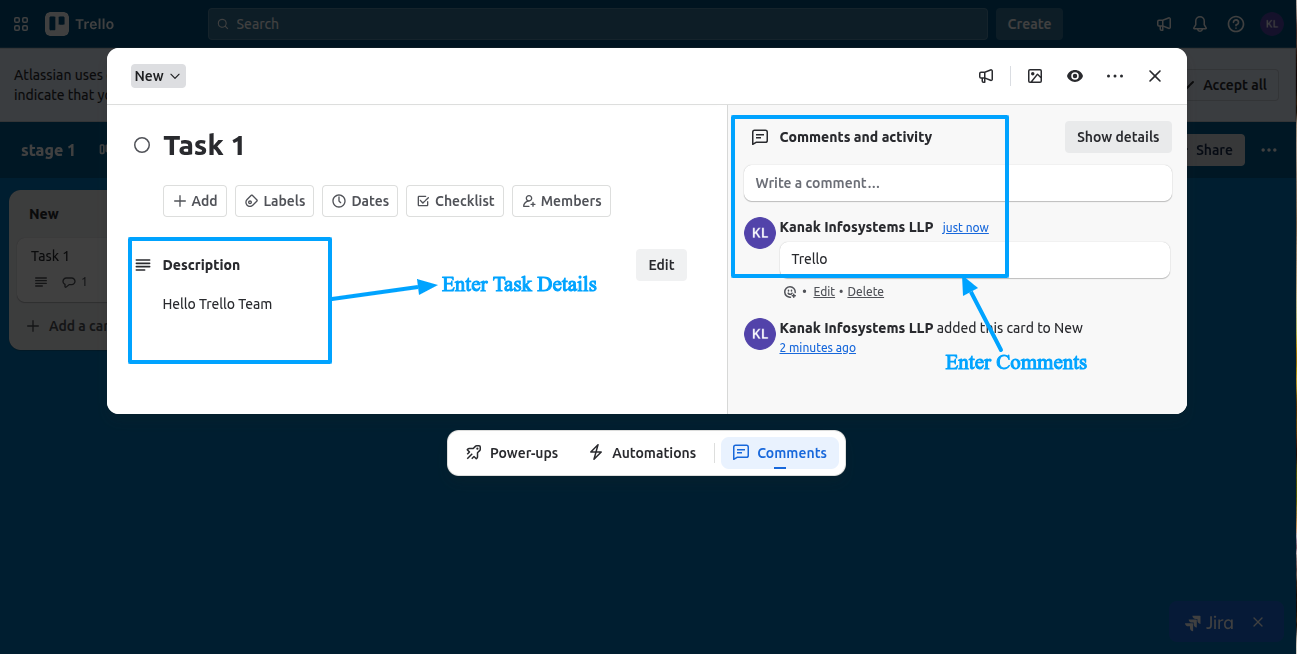1297x654 pixels.
Task: Delete the Trello comment
Action: coord(866,292)
